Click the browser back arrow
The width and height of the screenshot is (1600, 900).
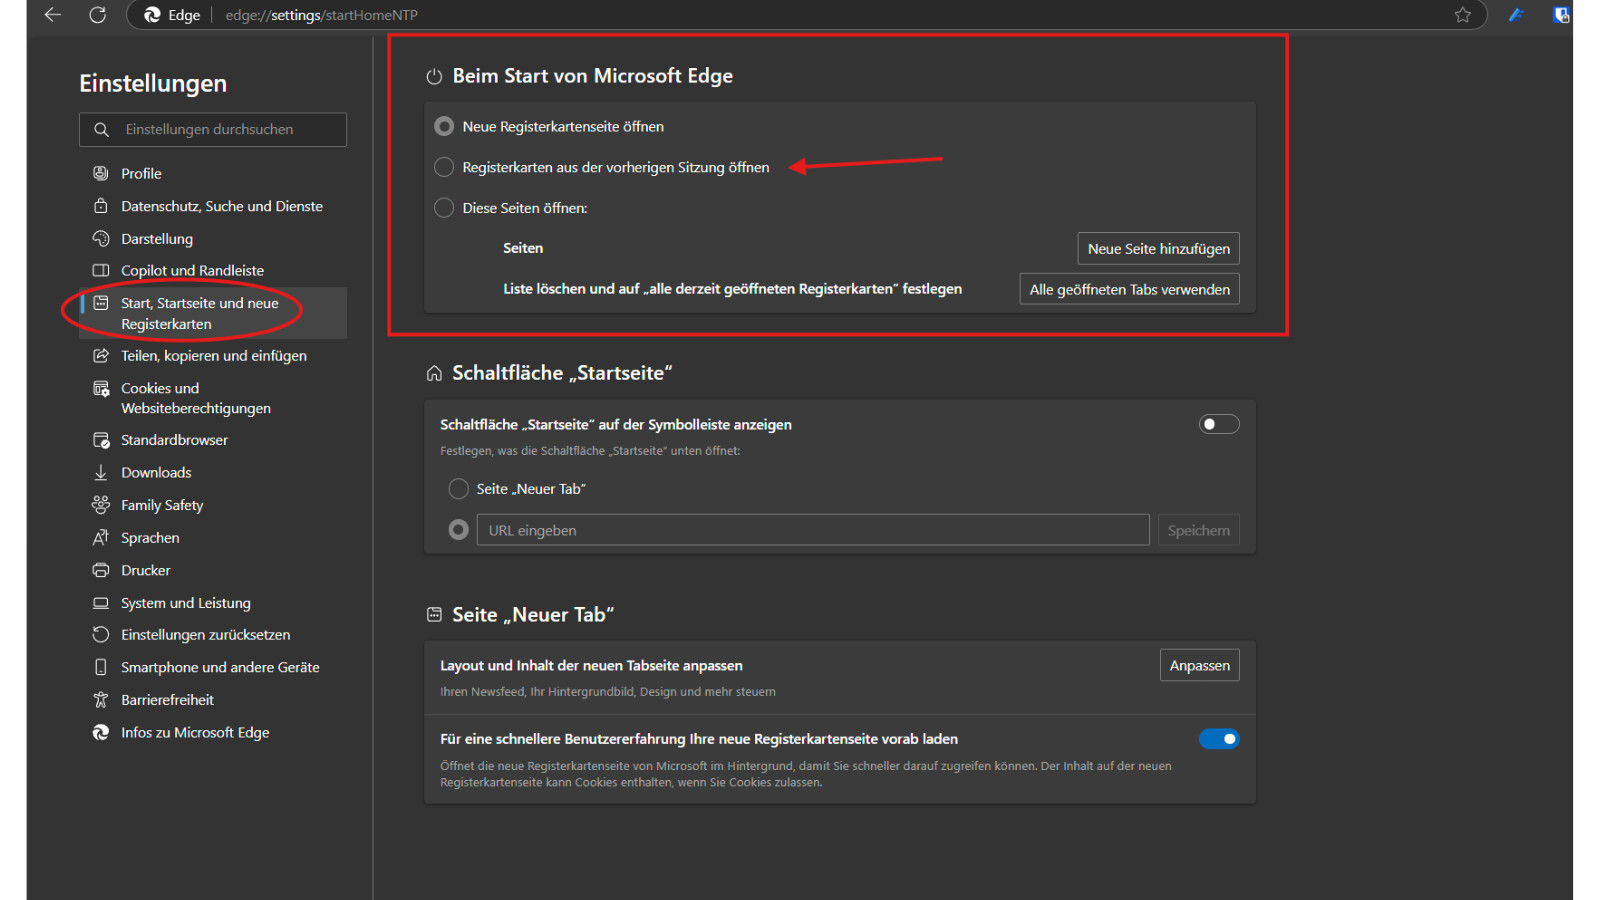(x=53, y=15)
